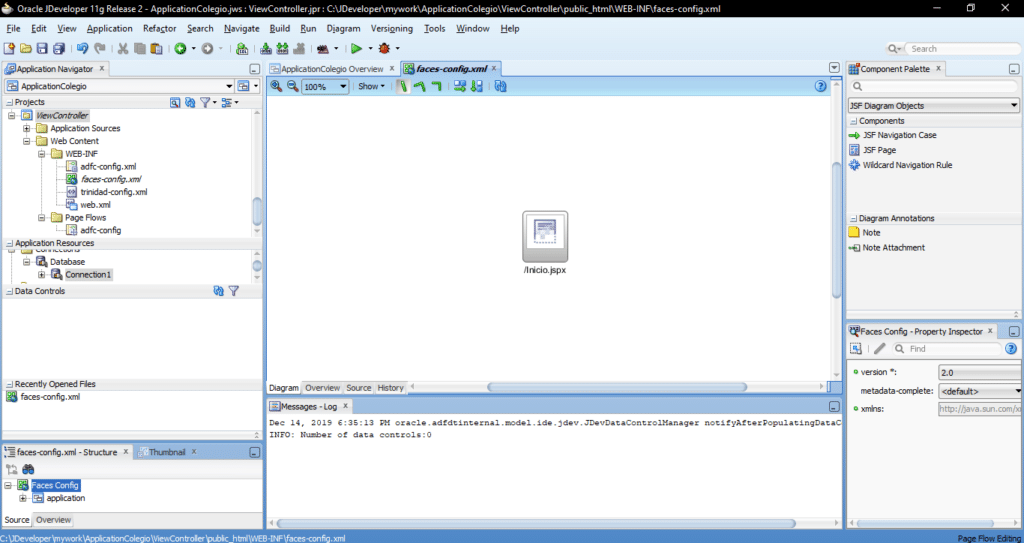Click the green Back navigation icon
This screenshot has height=543, width=1024.
(x=180, y=48)
